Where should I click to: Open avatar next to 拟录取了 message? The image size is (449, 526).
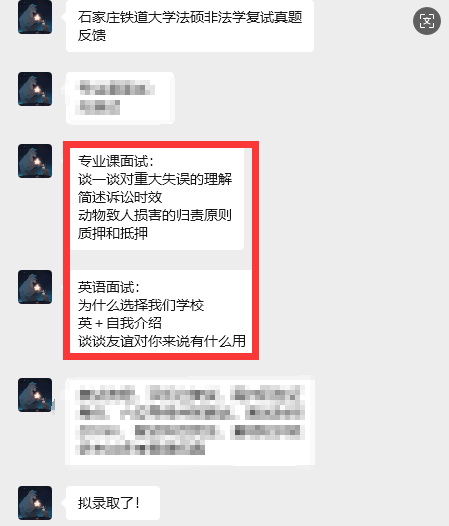coord(35,503)
